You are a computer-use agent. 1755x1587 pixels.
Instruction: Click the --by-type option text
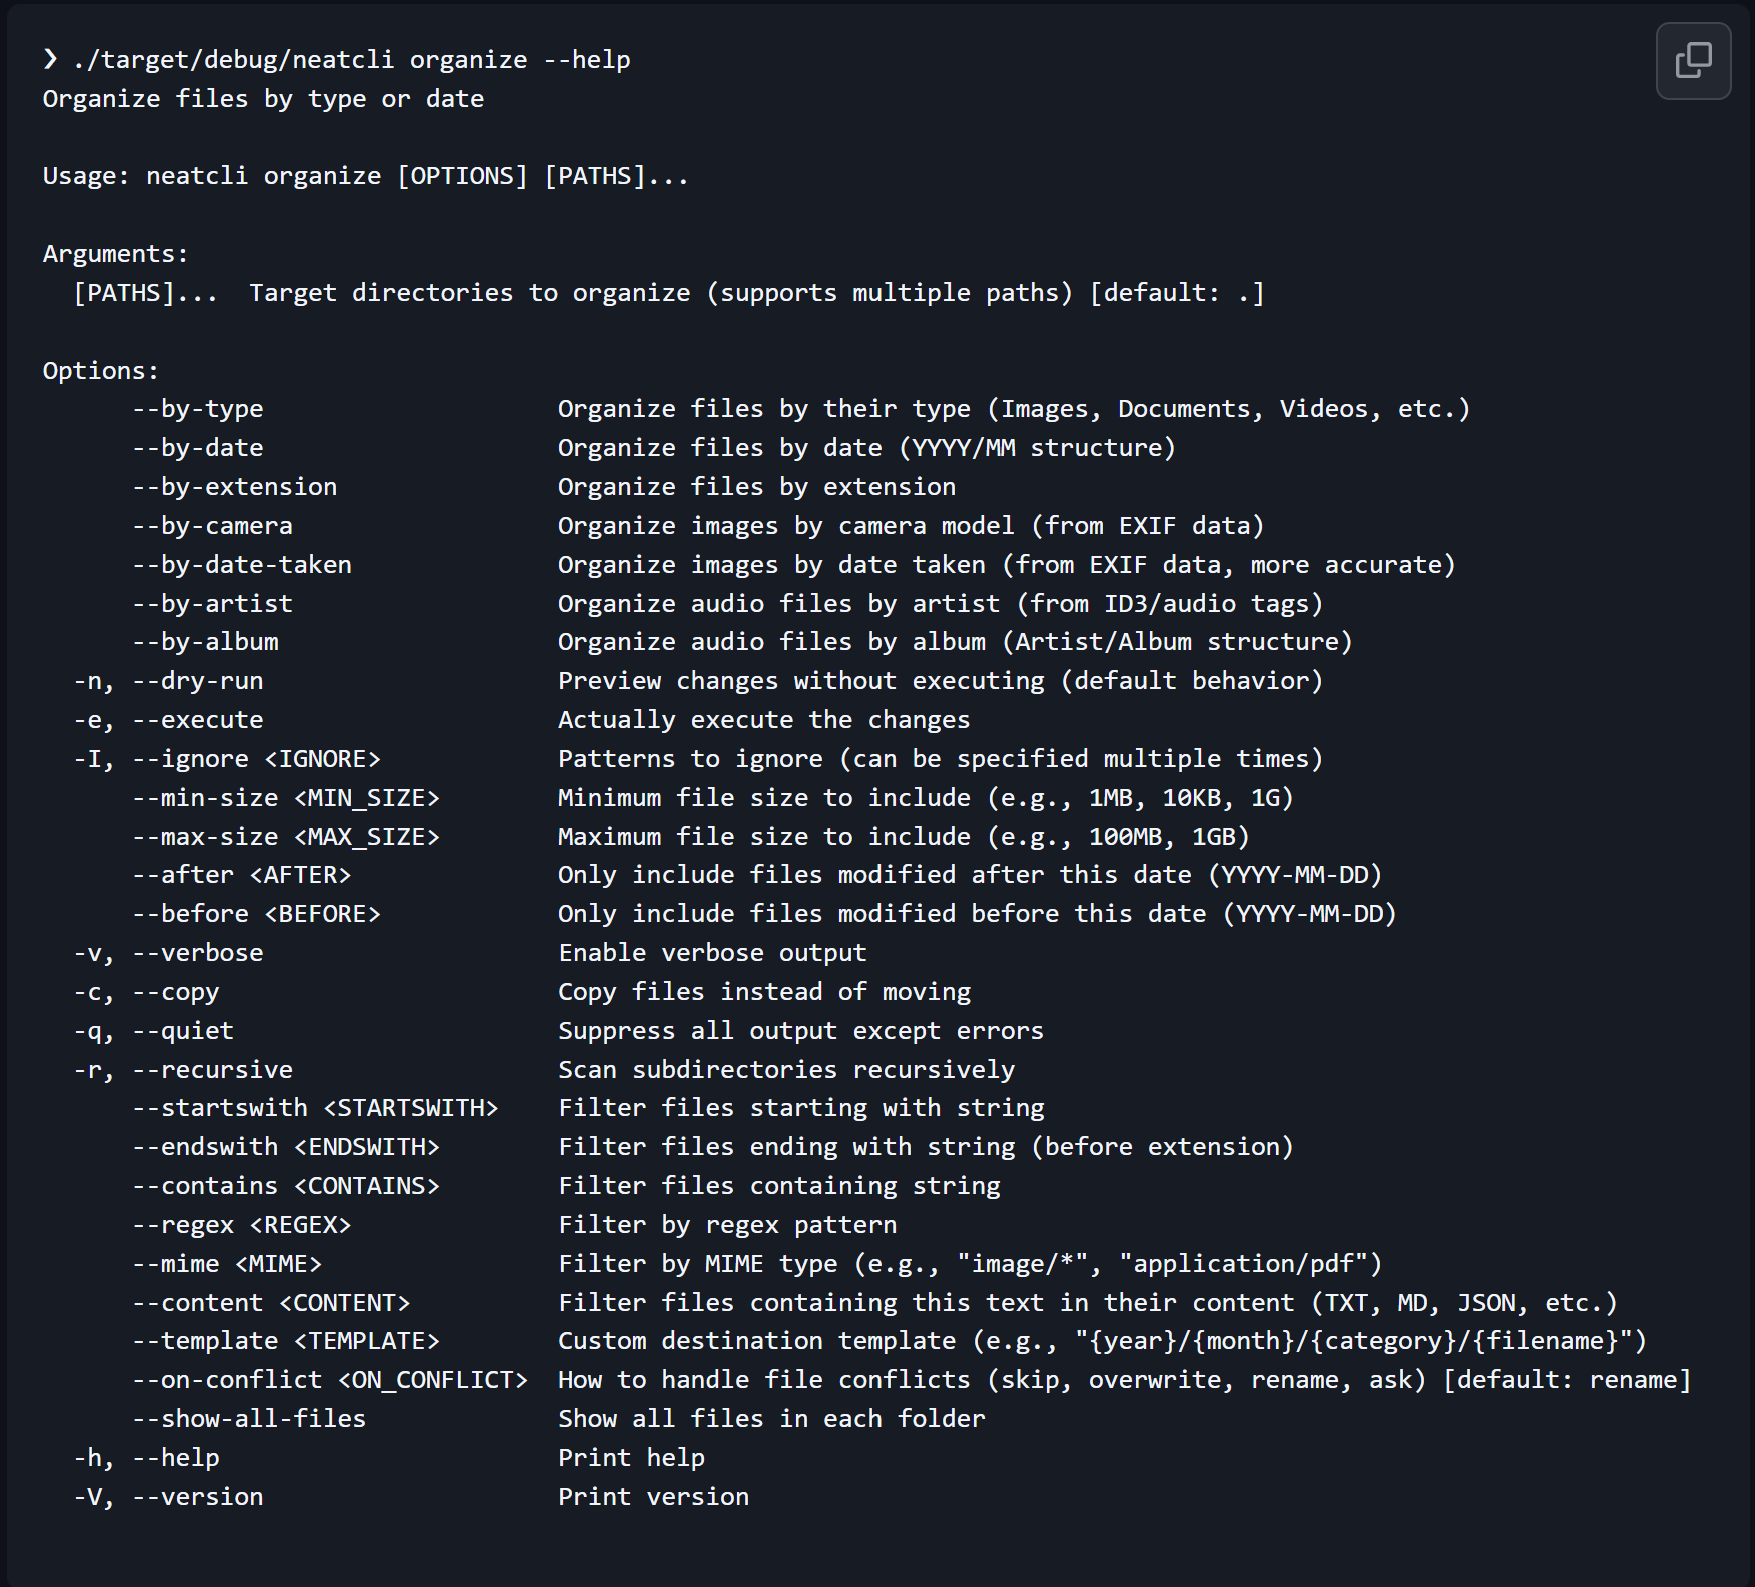tap(198, 409)
